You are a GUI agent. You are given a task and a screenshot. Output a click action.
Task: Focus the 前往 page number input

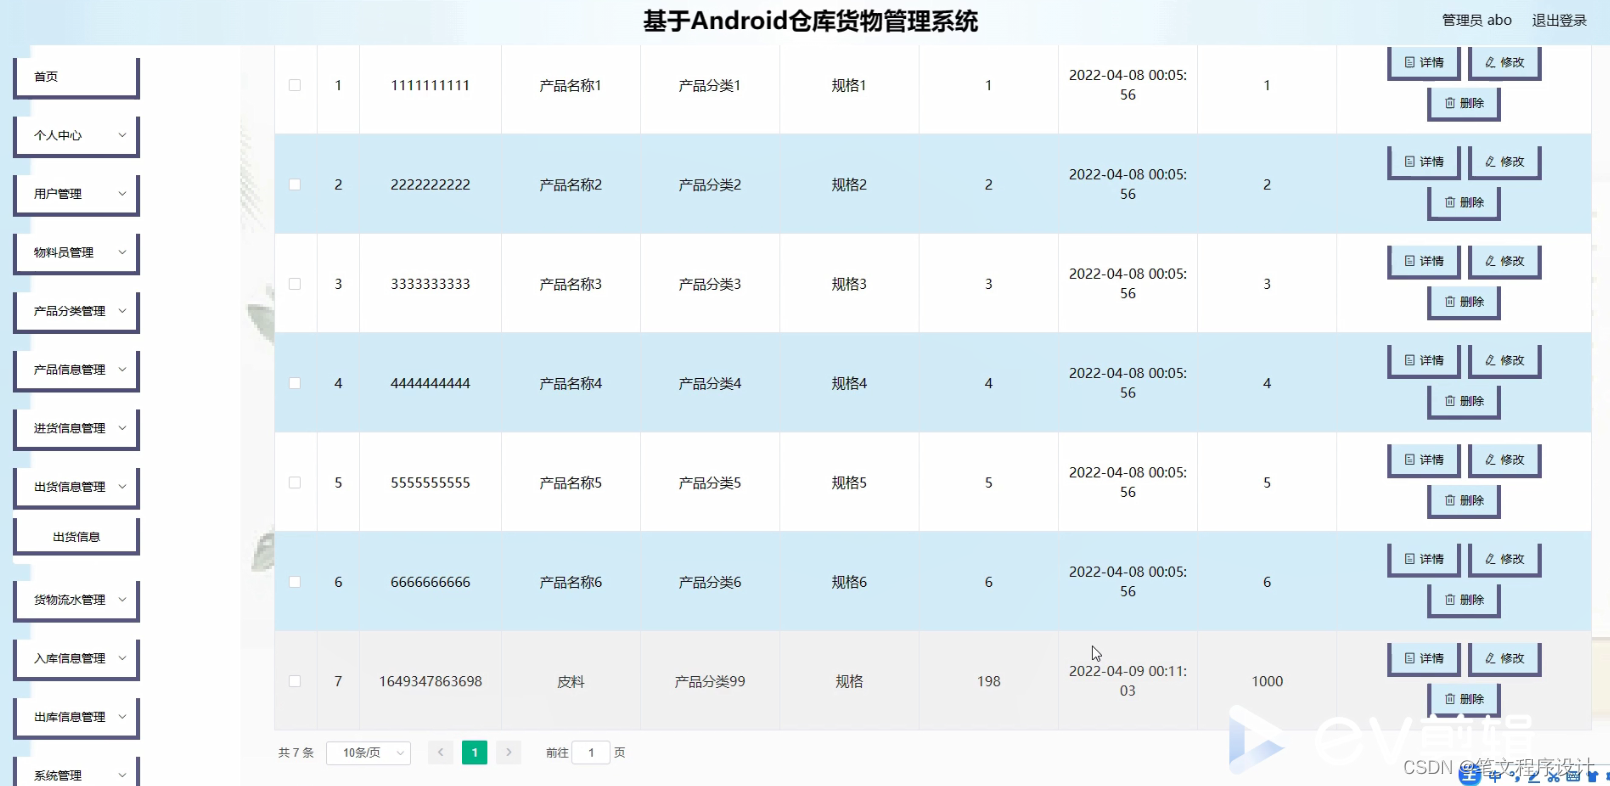pyautogui.click(x=590, y=753)
